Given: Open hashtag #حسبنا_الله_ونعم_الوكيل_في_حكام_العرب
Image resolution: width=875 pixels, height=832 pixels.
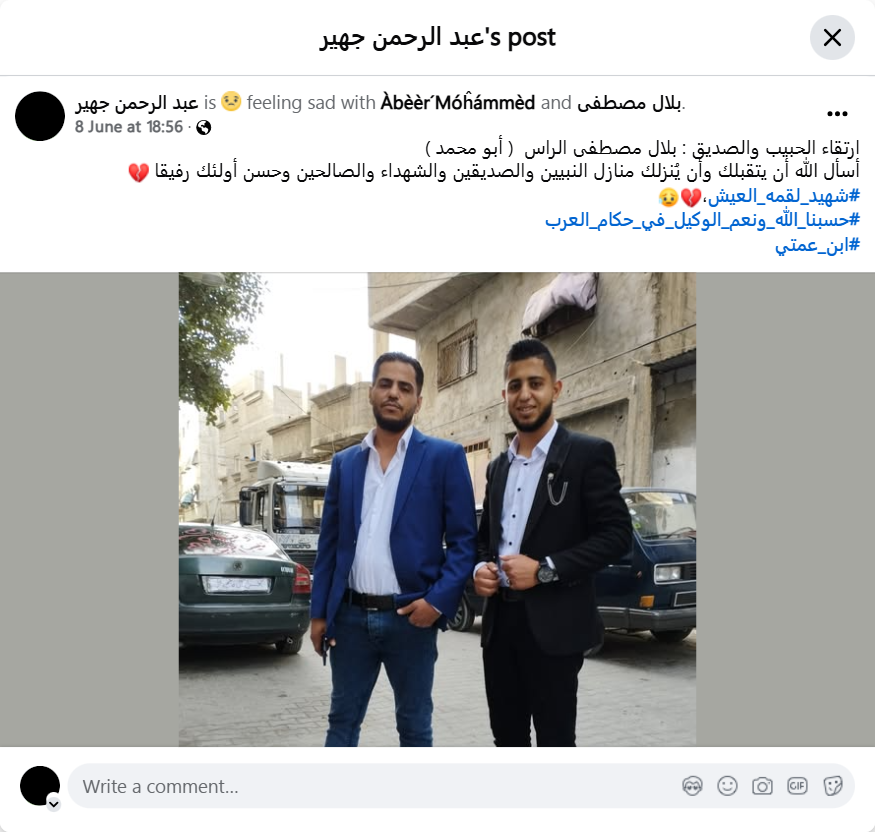Looking at the screenshot, I should (x=703, y=220).
